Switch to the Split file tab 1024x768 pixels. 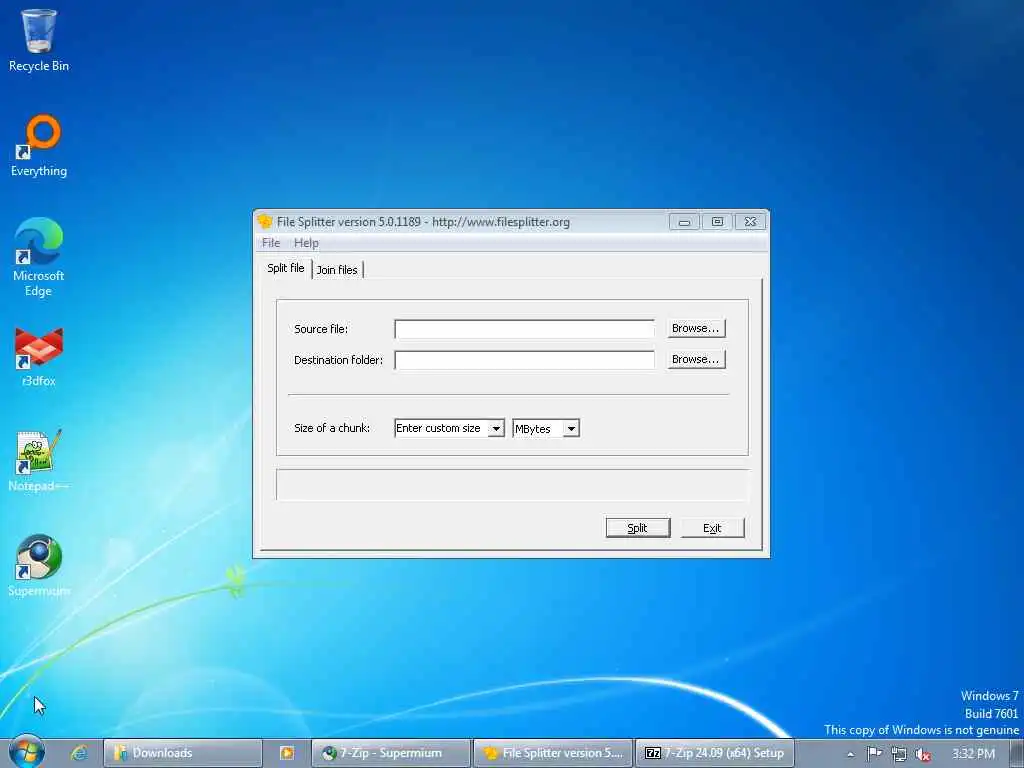tap(286, 268)
